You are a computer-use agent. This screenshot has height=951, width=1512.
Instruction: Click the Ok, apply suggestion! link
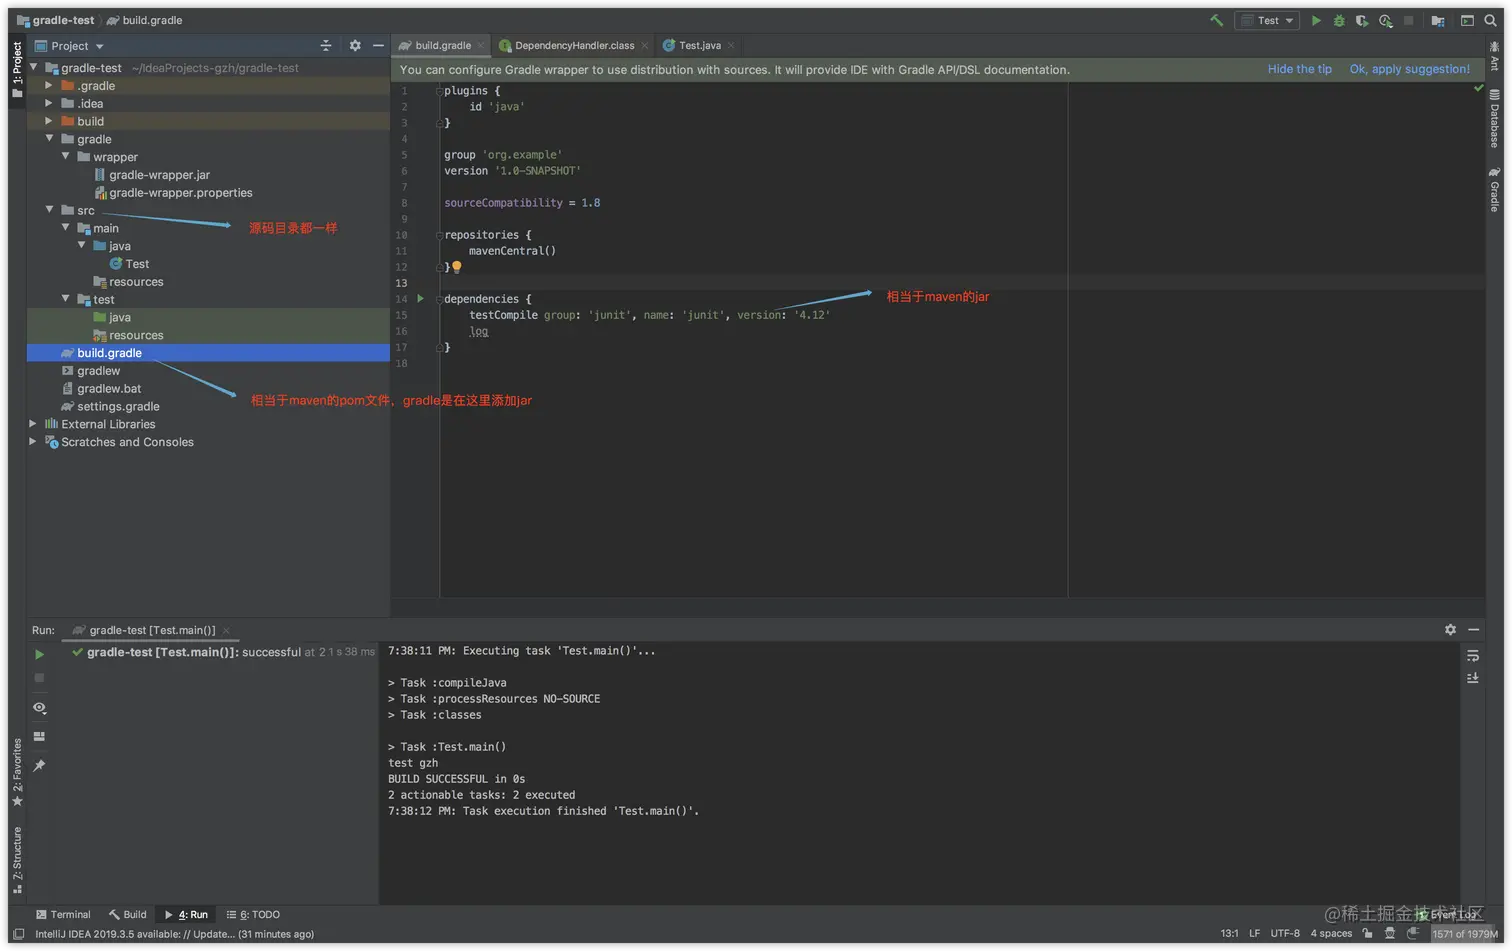tap(1409, 69)
